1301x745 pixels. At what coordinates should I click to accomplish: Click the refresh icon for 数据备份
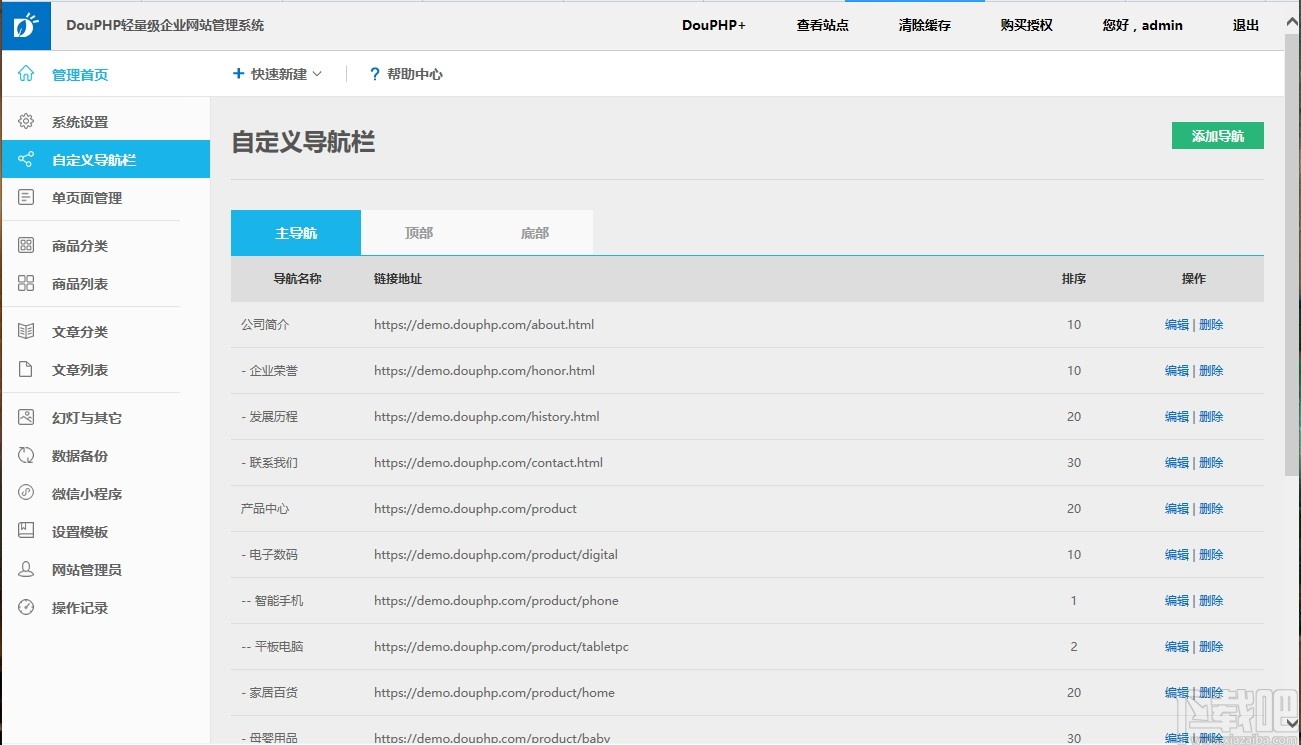click(26, 456)
